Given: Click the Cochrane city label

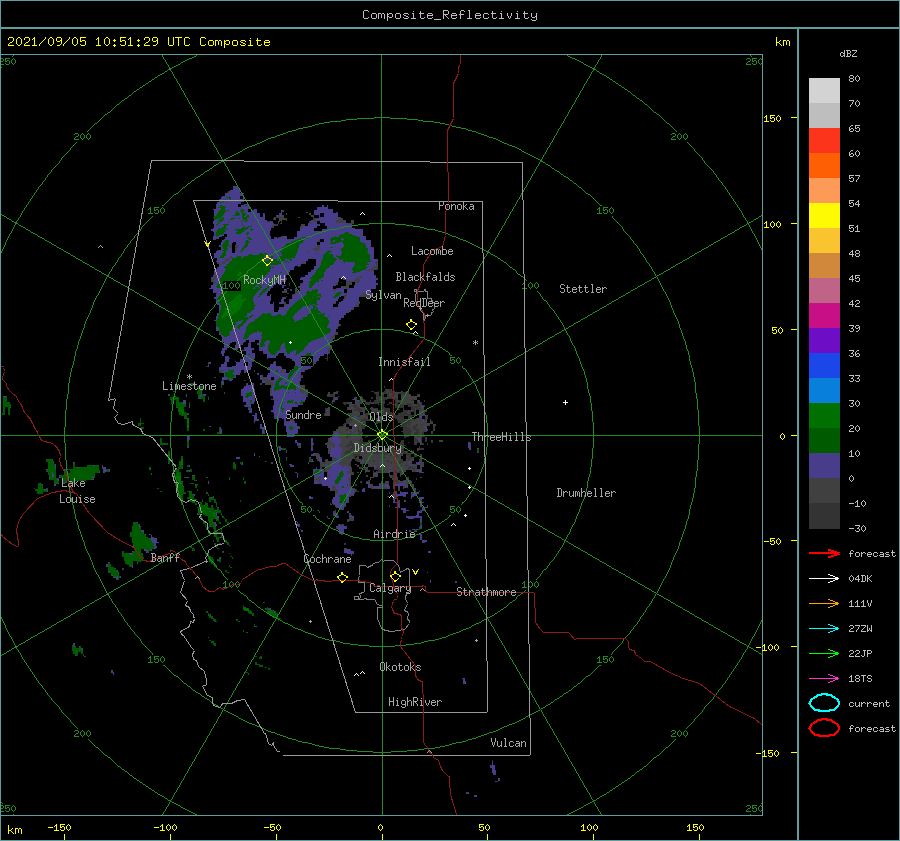Looking at the screenshot, I should click(327, 559).
